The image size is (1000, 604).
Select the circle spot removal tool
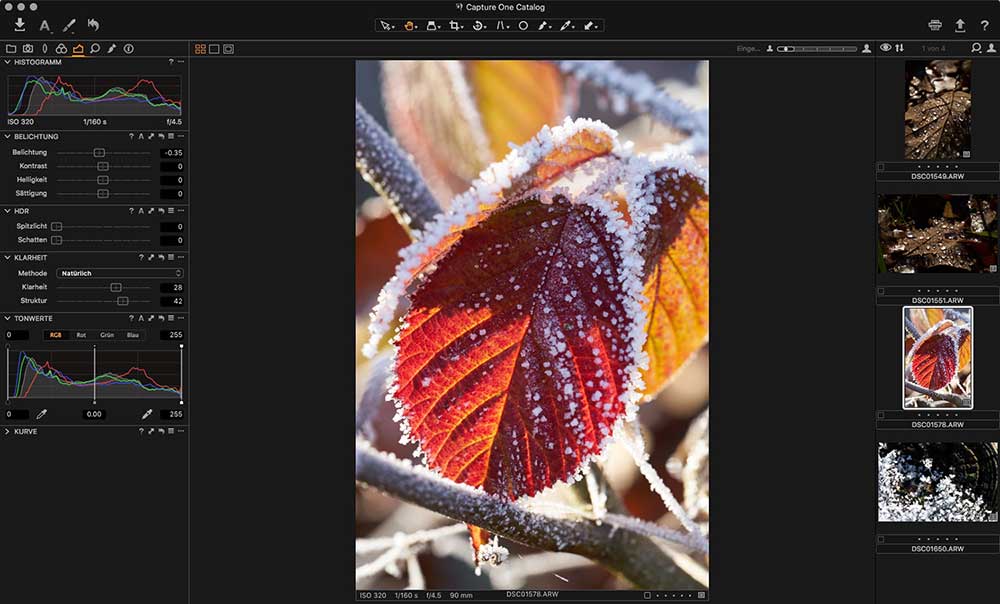[523, 26]
